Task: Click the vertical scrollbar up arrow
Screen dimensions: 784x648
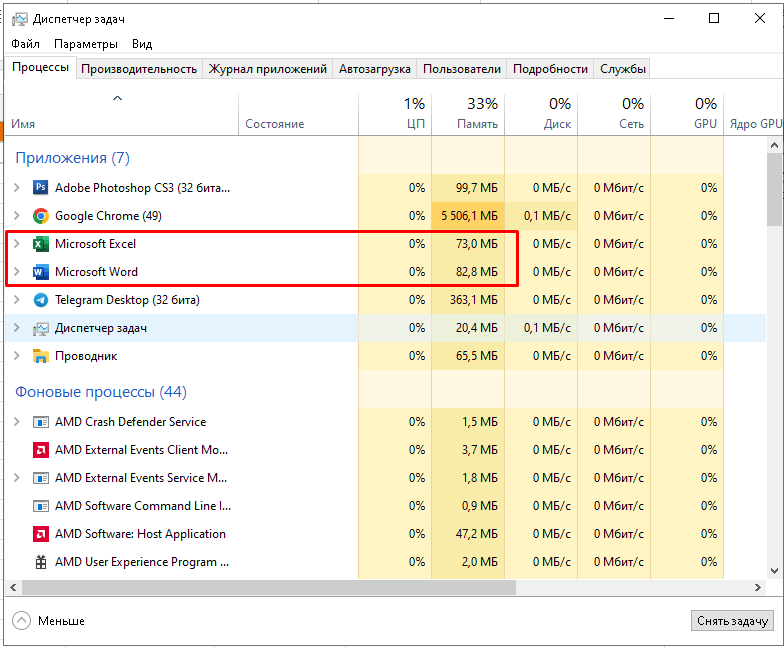Action: 774,146
